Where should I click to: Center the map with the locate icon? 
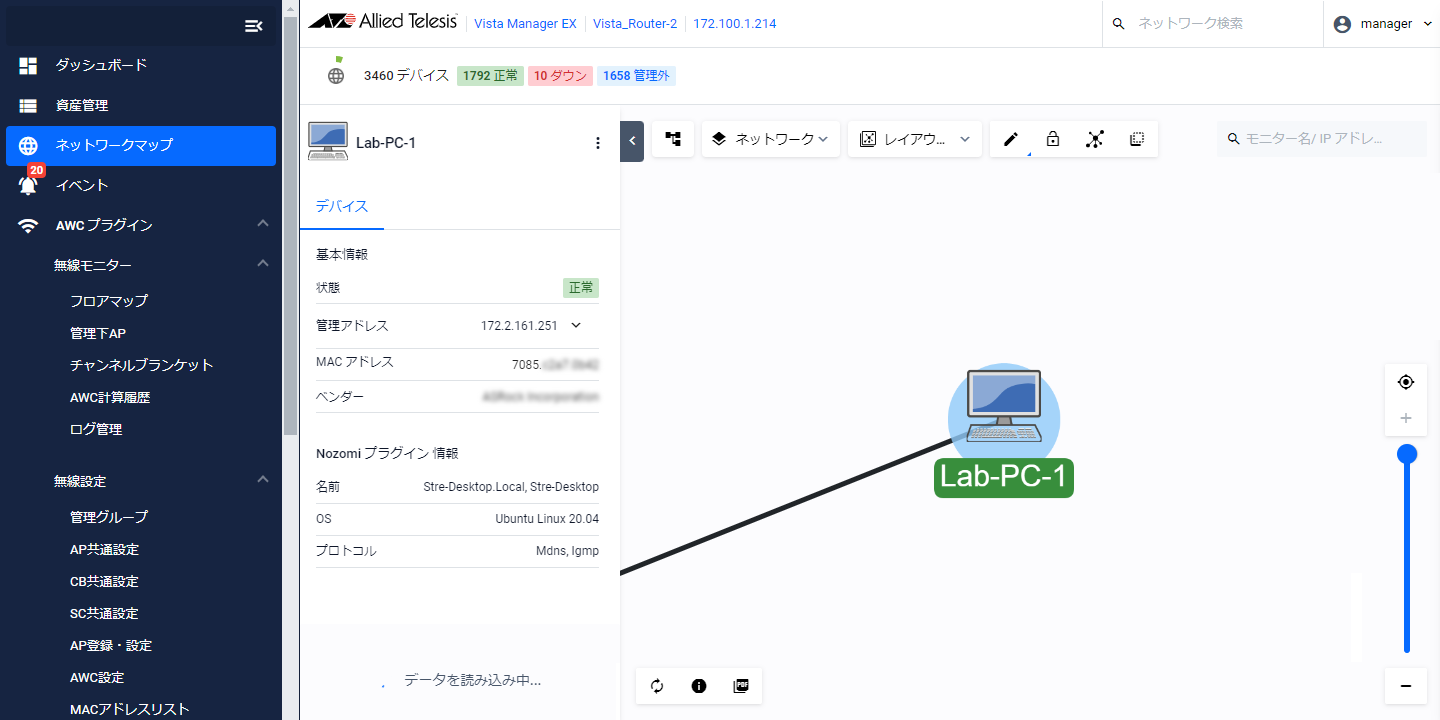pos(1406,382)
